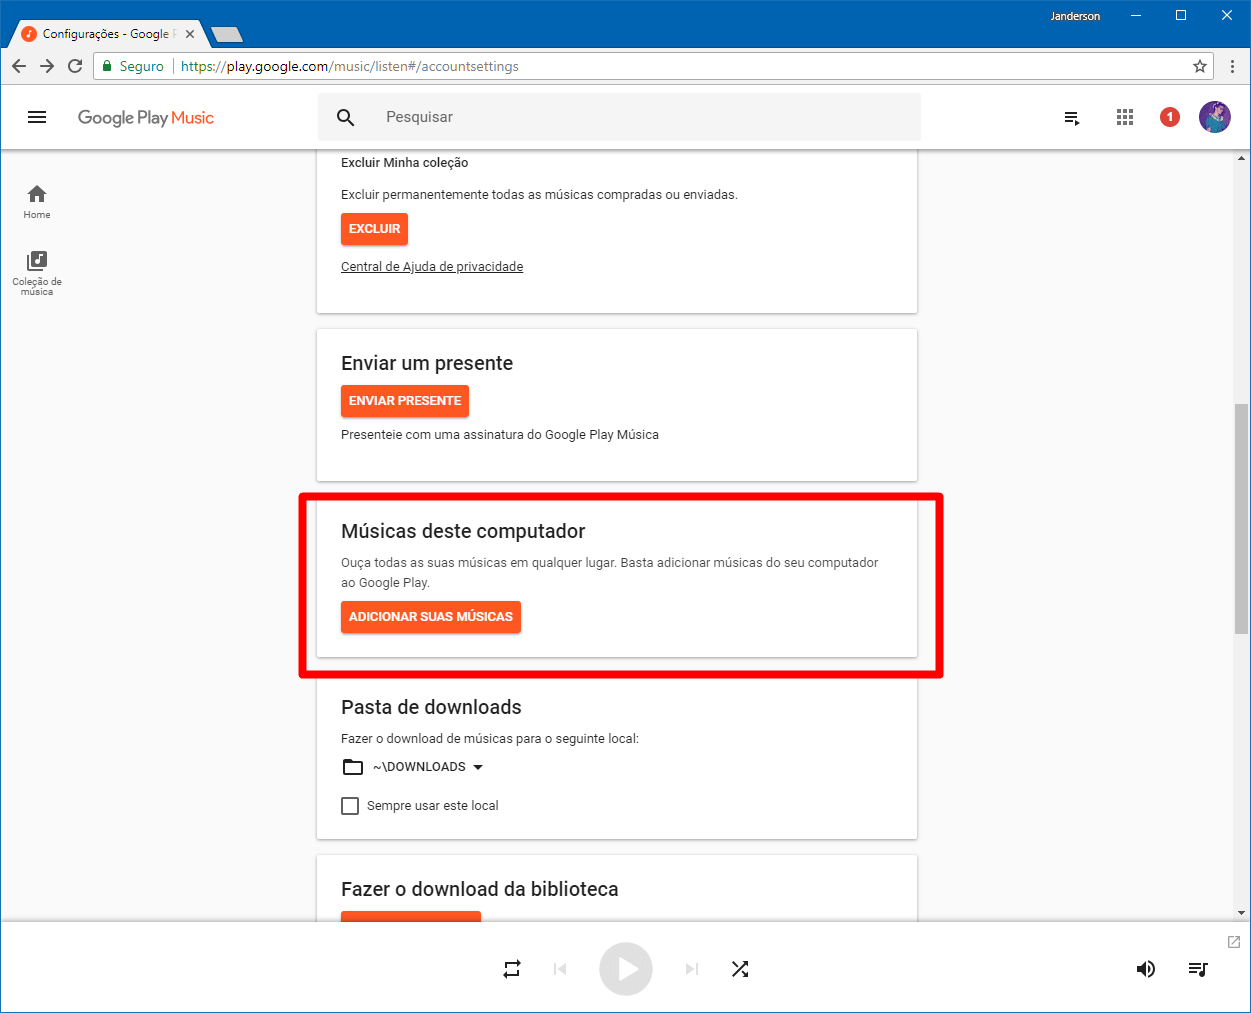Toggle repeat mode
The image size is (1251, 1013).
pos(511,968)
